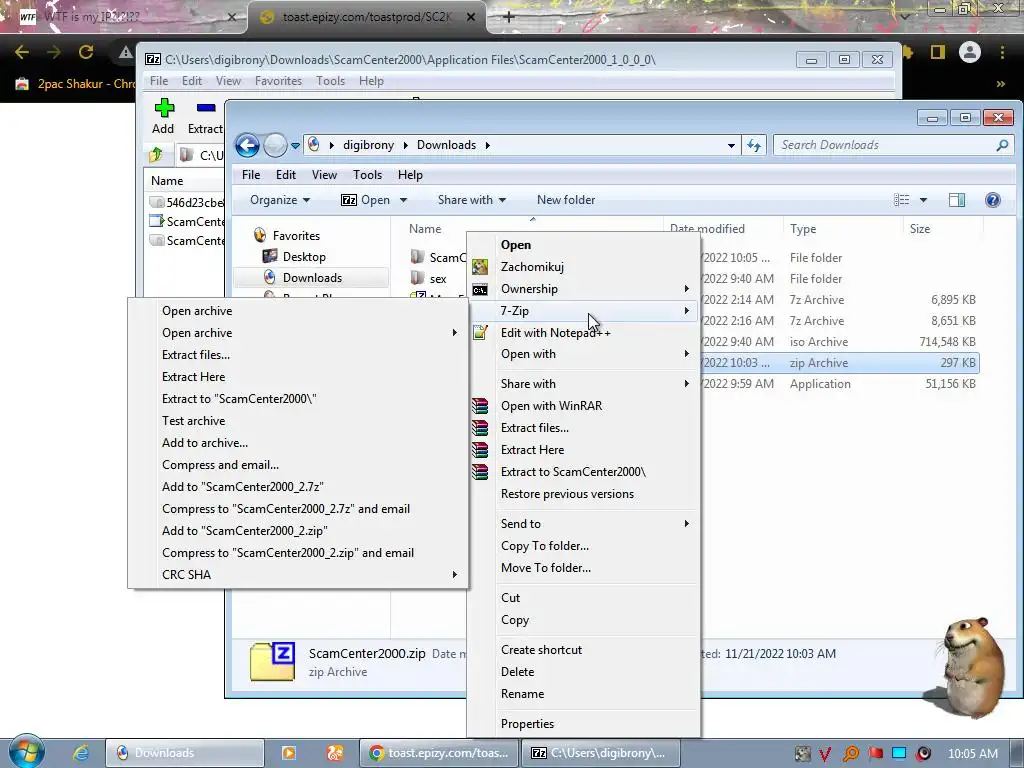The image size is (1024, 768).
Task: Open the recent pages dropdown arrow
Action: point(295,145)
